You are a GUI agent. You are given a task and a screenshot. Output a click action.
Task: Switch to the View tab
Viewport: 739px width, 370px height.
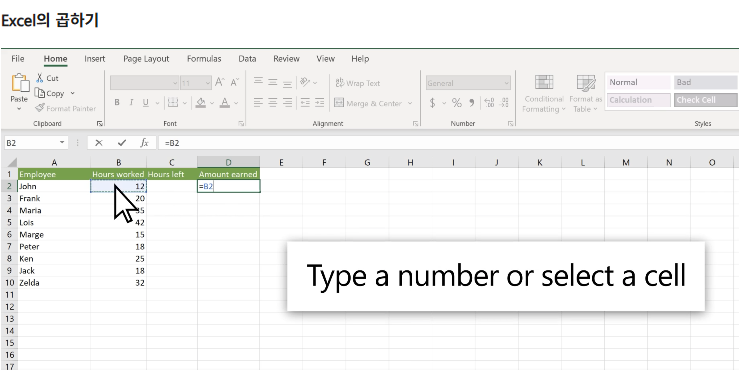(x=326, y=58)
